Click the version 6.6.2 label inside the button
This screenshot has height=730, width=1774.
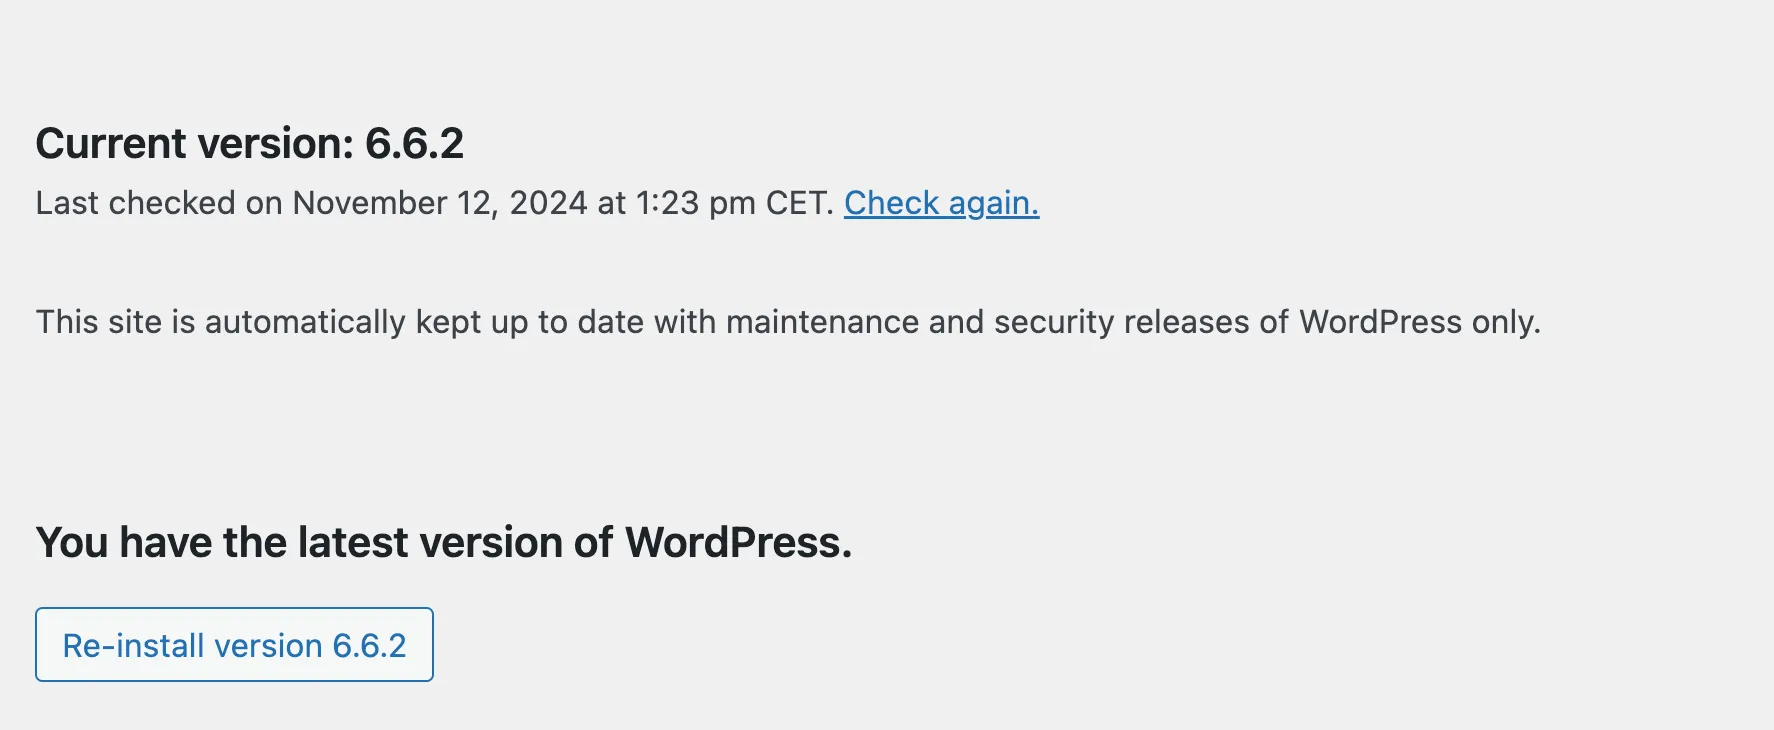[x=367, y=645]
